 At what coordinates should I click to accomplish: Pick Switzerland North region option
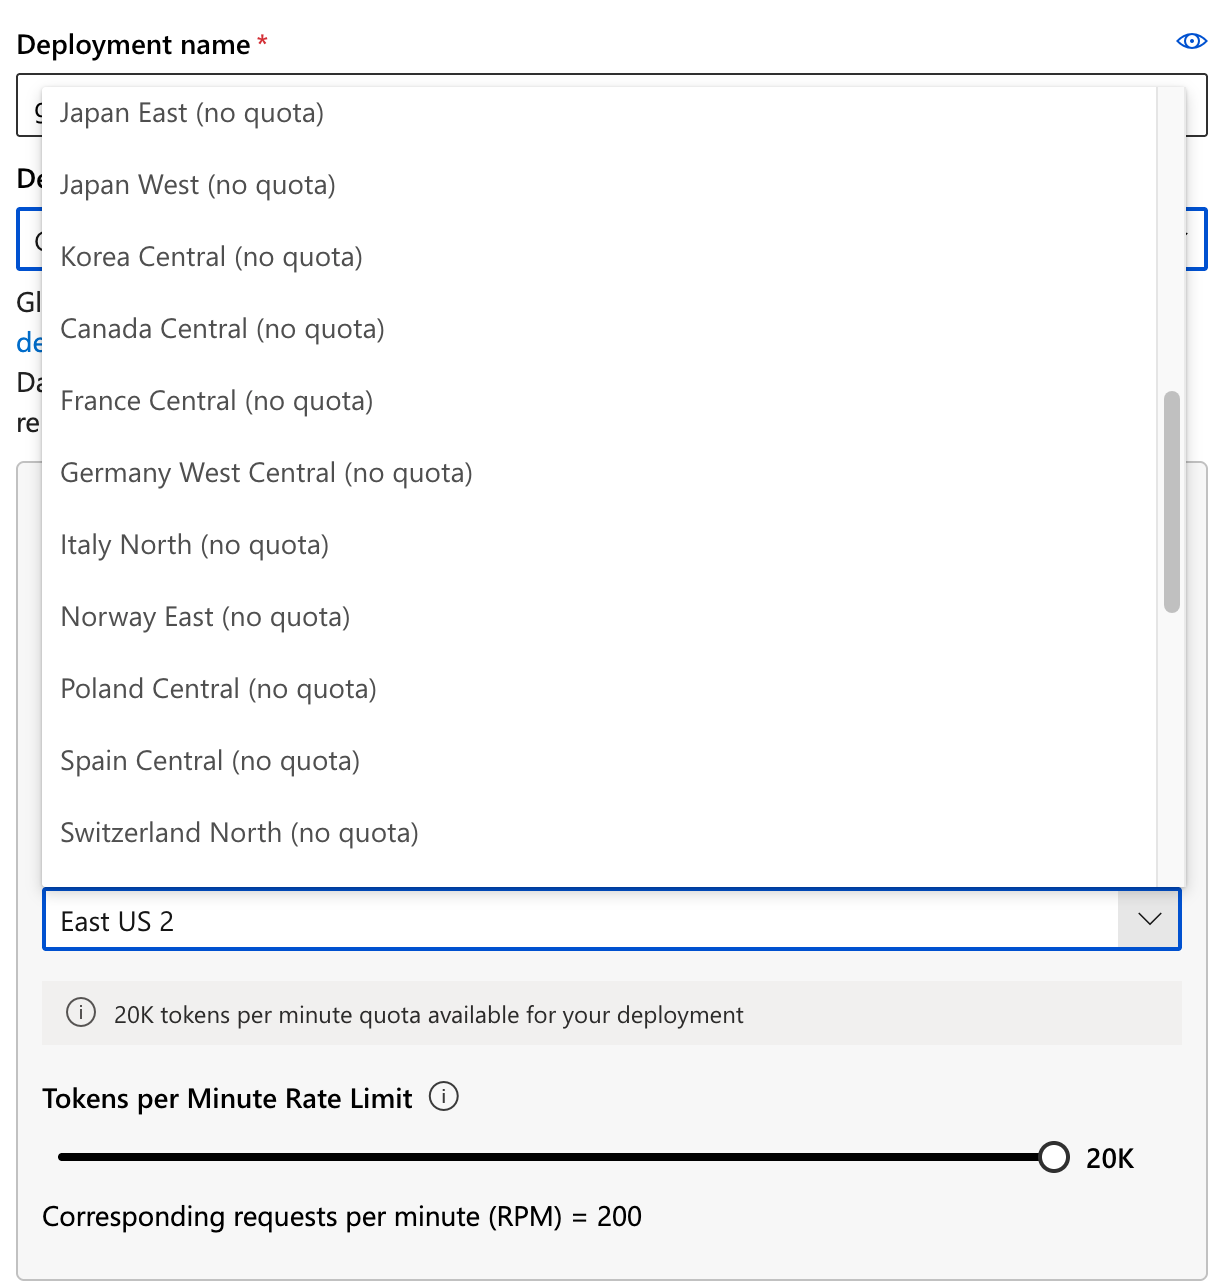click(599, 833)
